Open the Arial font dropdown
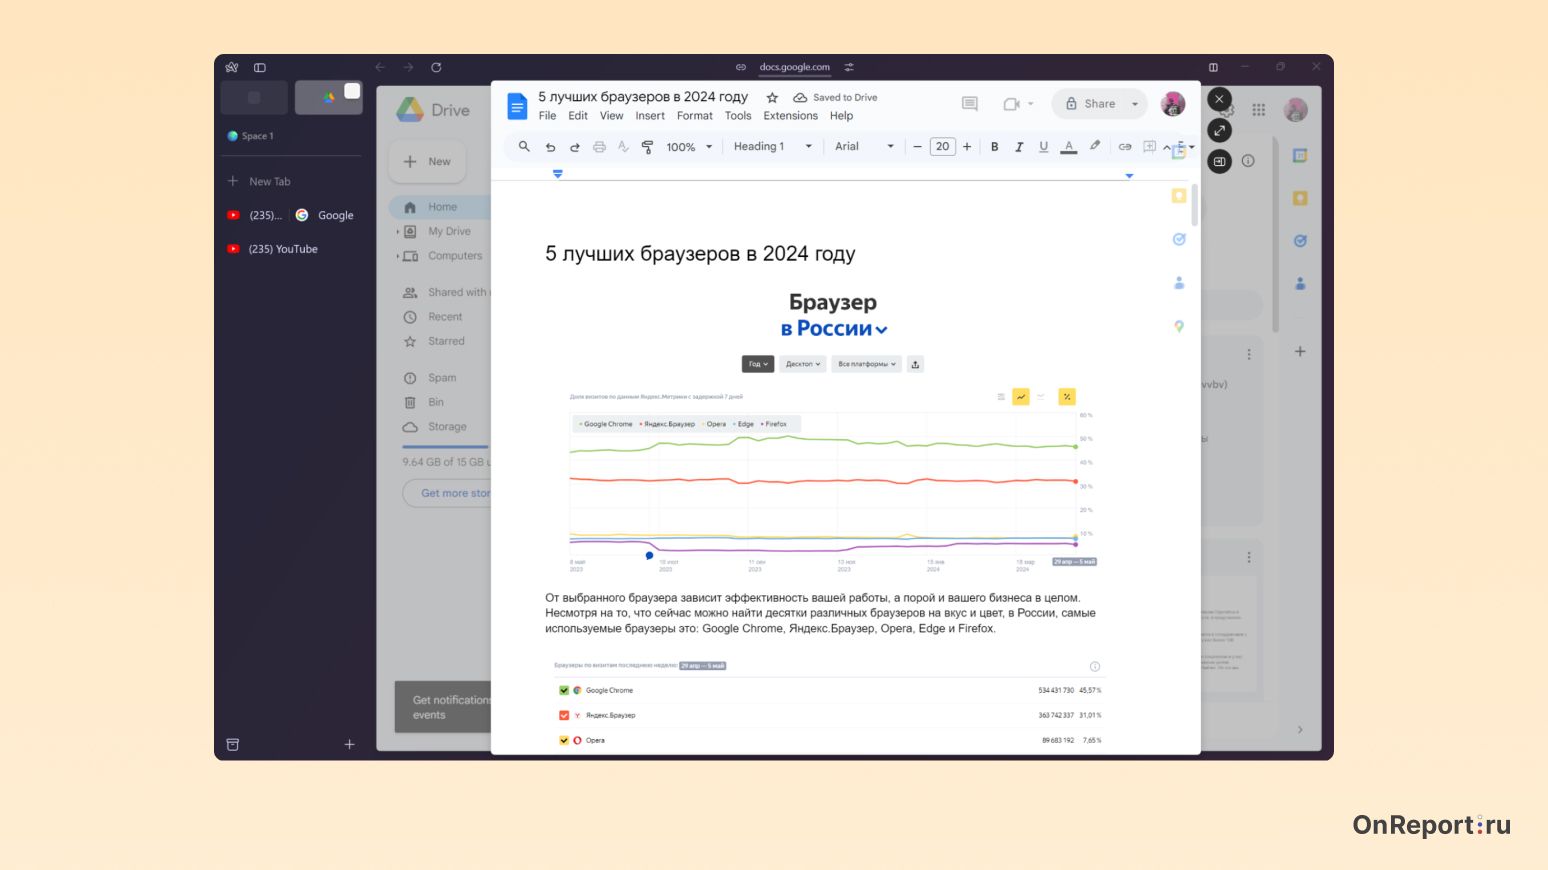The width and height of the screenshot is (1548, 870). [x=864, y=147]
